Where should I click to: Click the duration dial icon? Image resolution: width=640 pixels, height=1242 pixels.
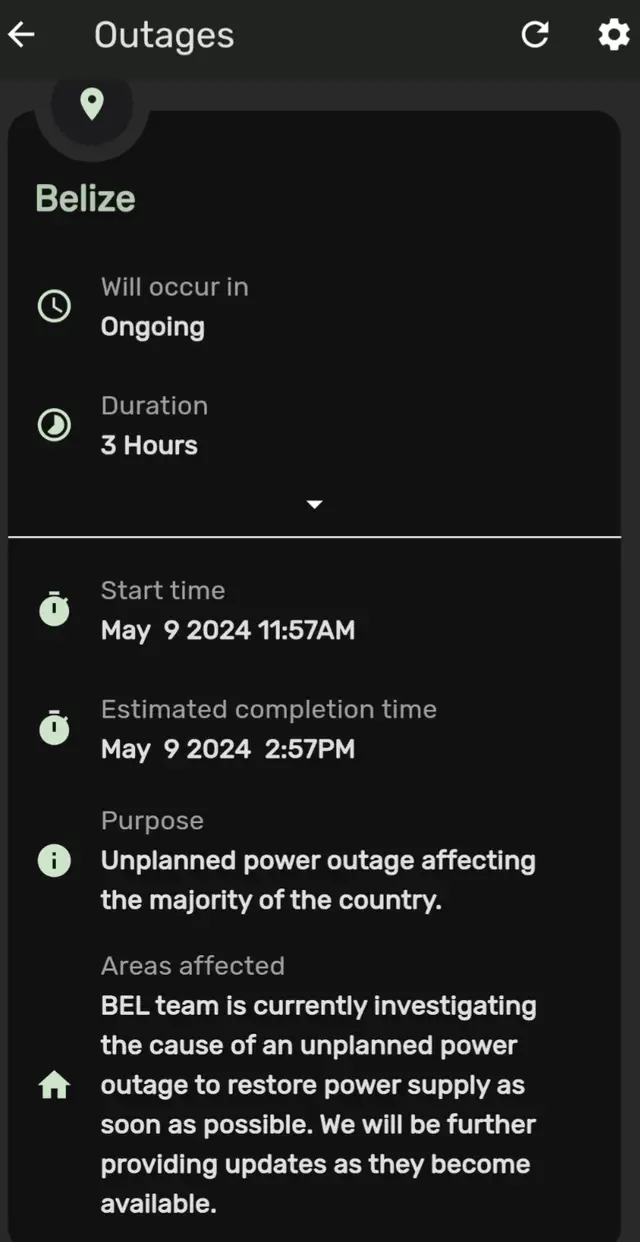pos(55,425)
